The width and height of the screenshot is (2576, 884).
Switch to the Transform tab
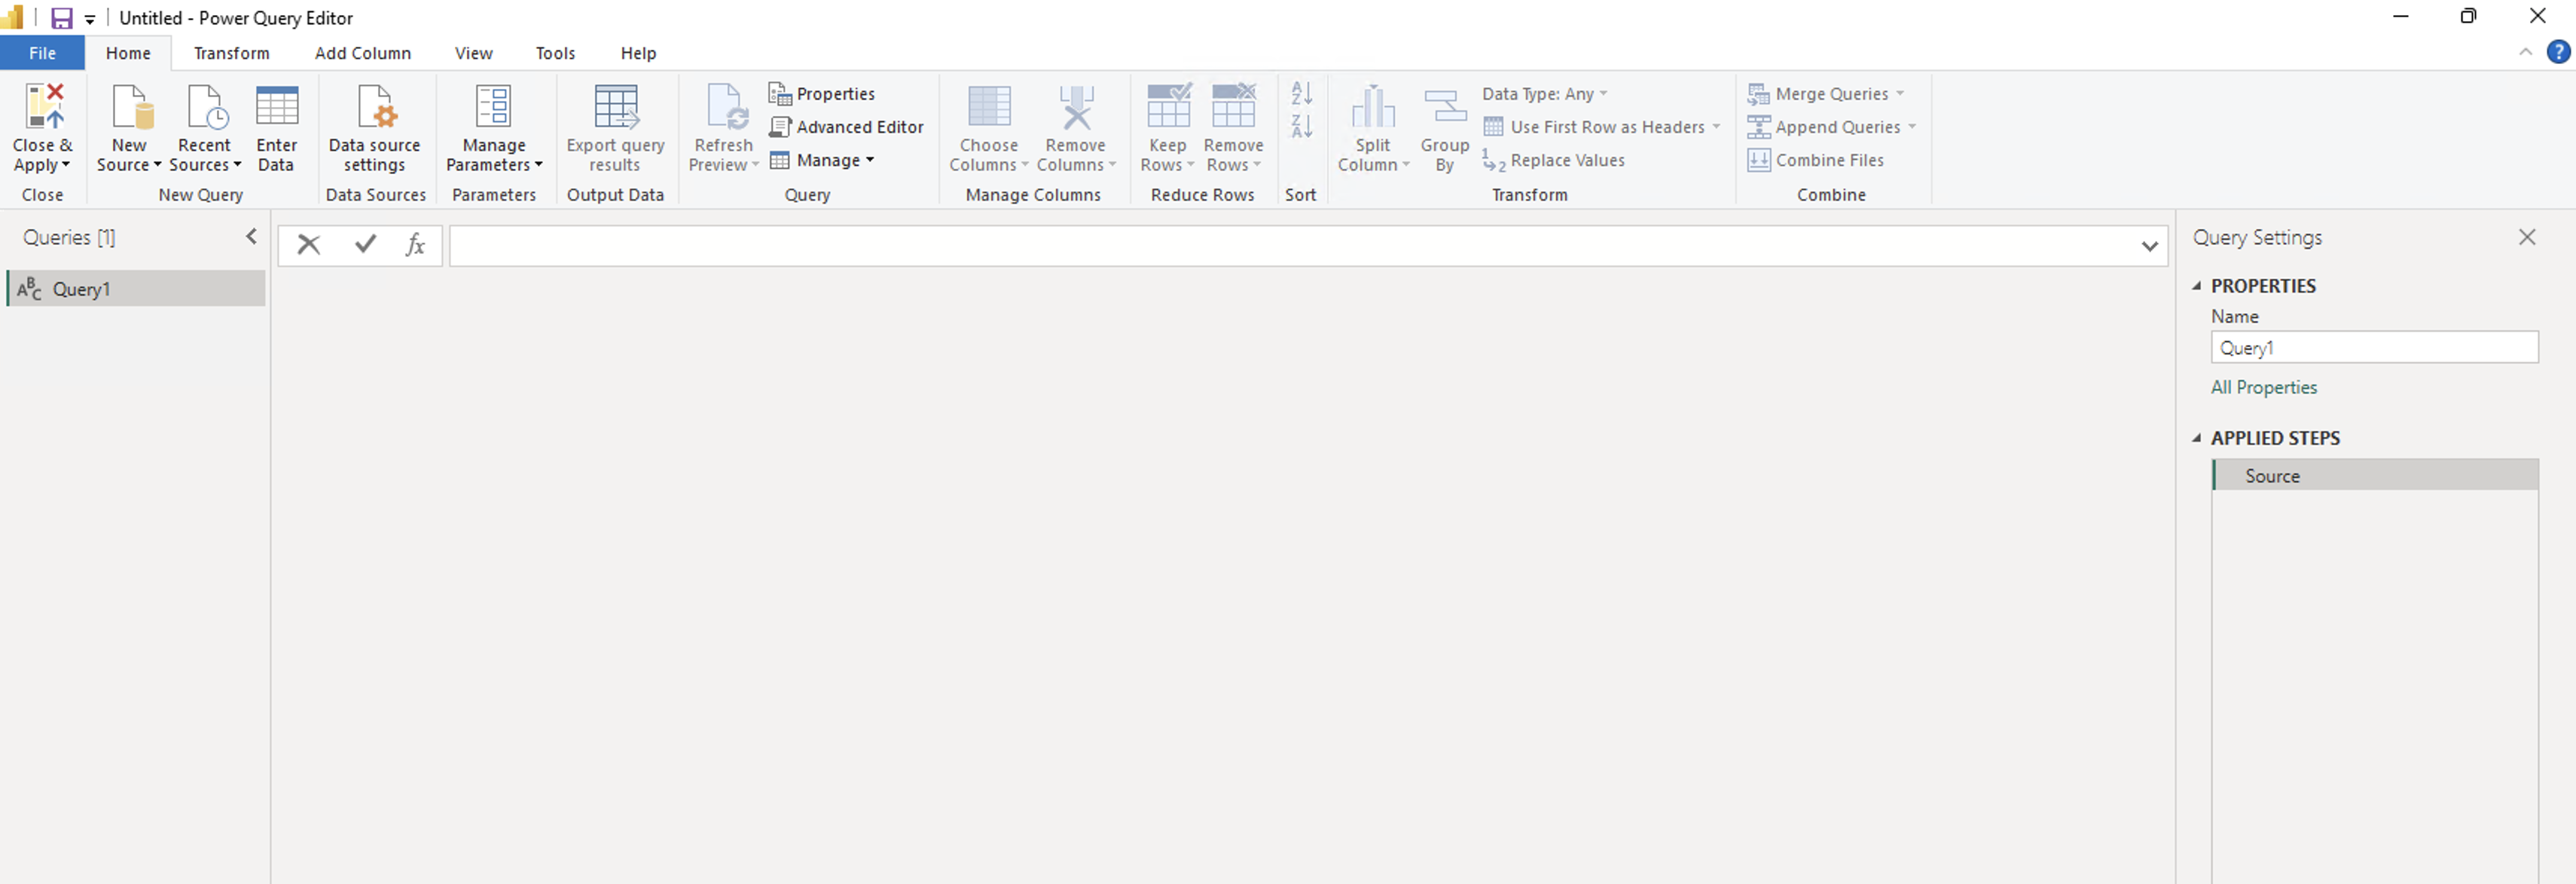pos(231,53)
